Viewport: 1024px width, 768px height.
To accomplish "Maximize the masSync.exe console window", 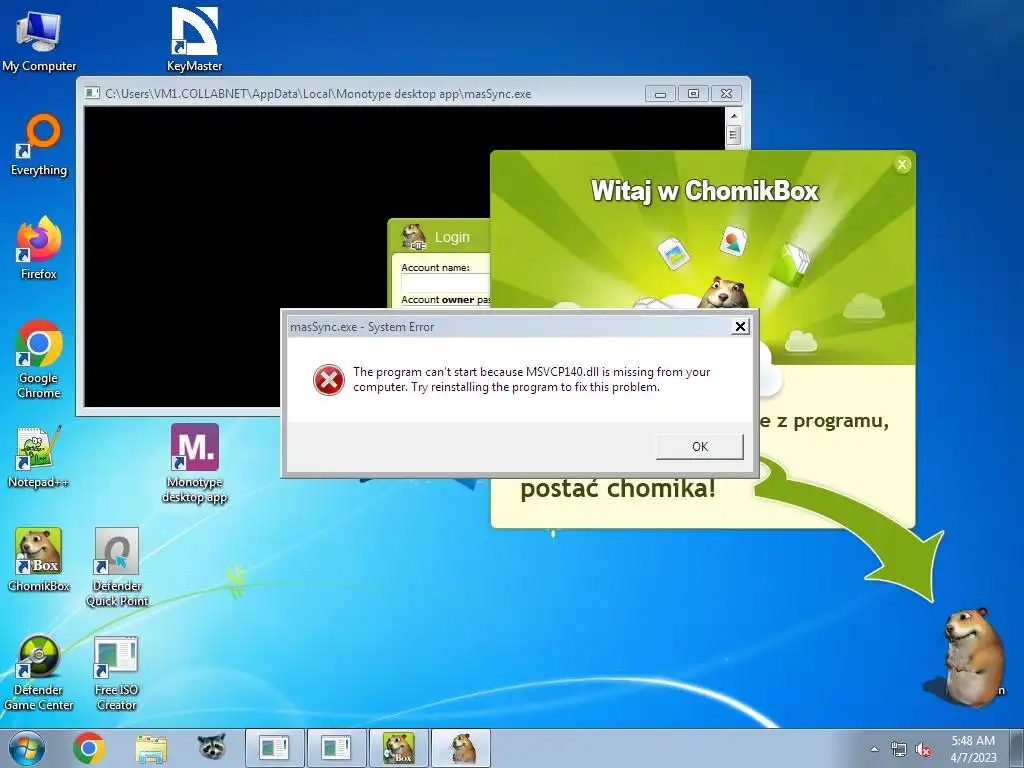I will [x=694, y=94].
